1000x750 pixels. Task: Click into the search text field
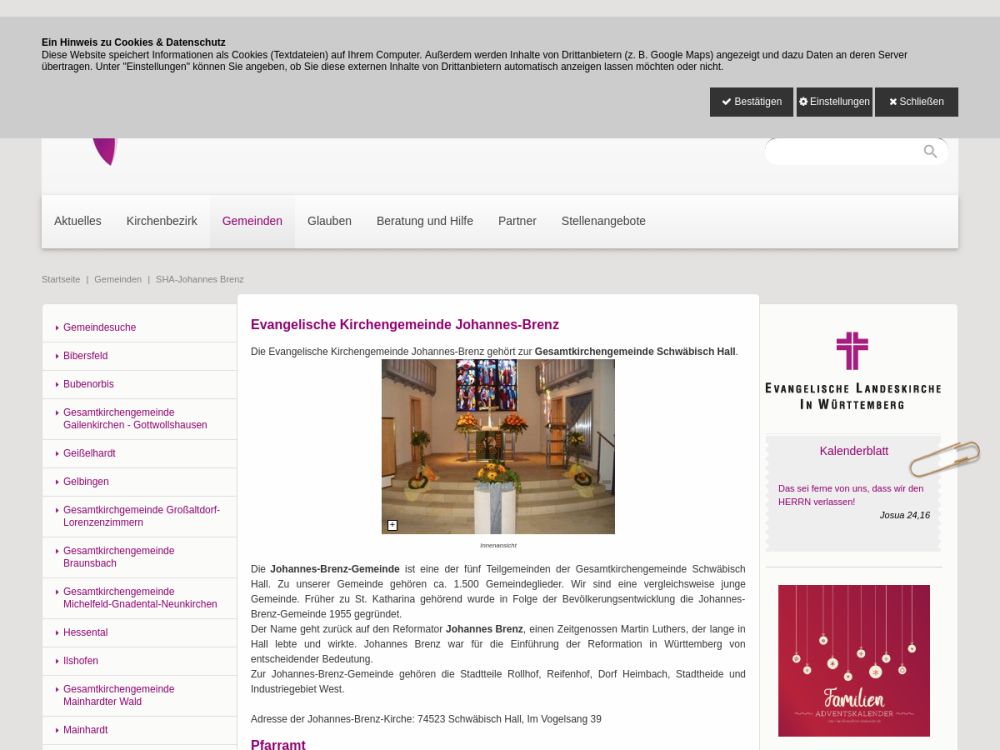(x=842, y=151)
